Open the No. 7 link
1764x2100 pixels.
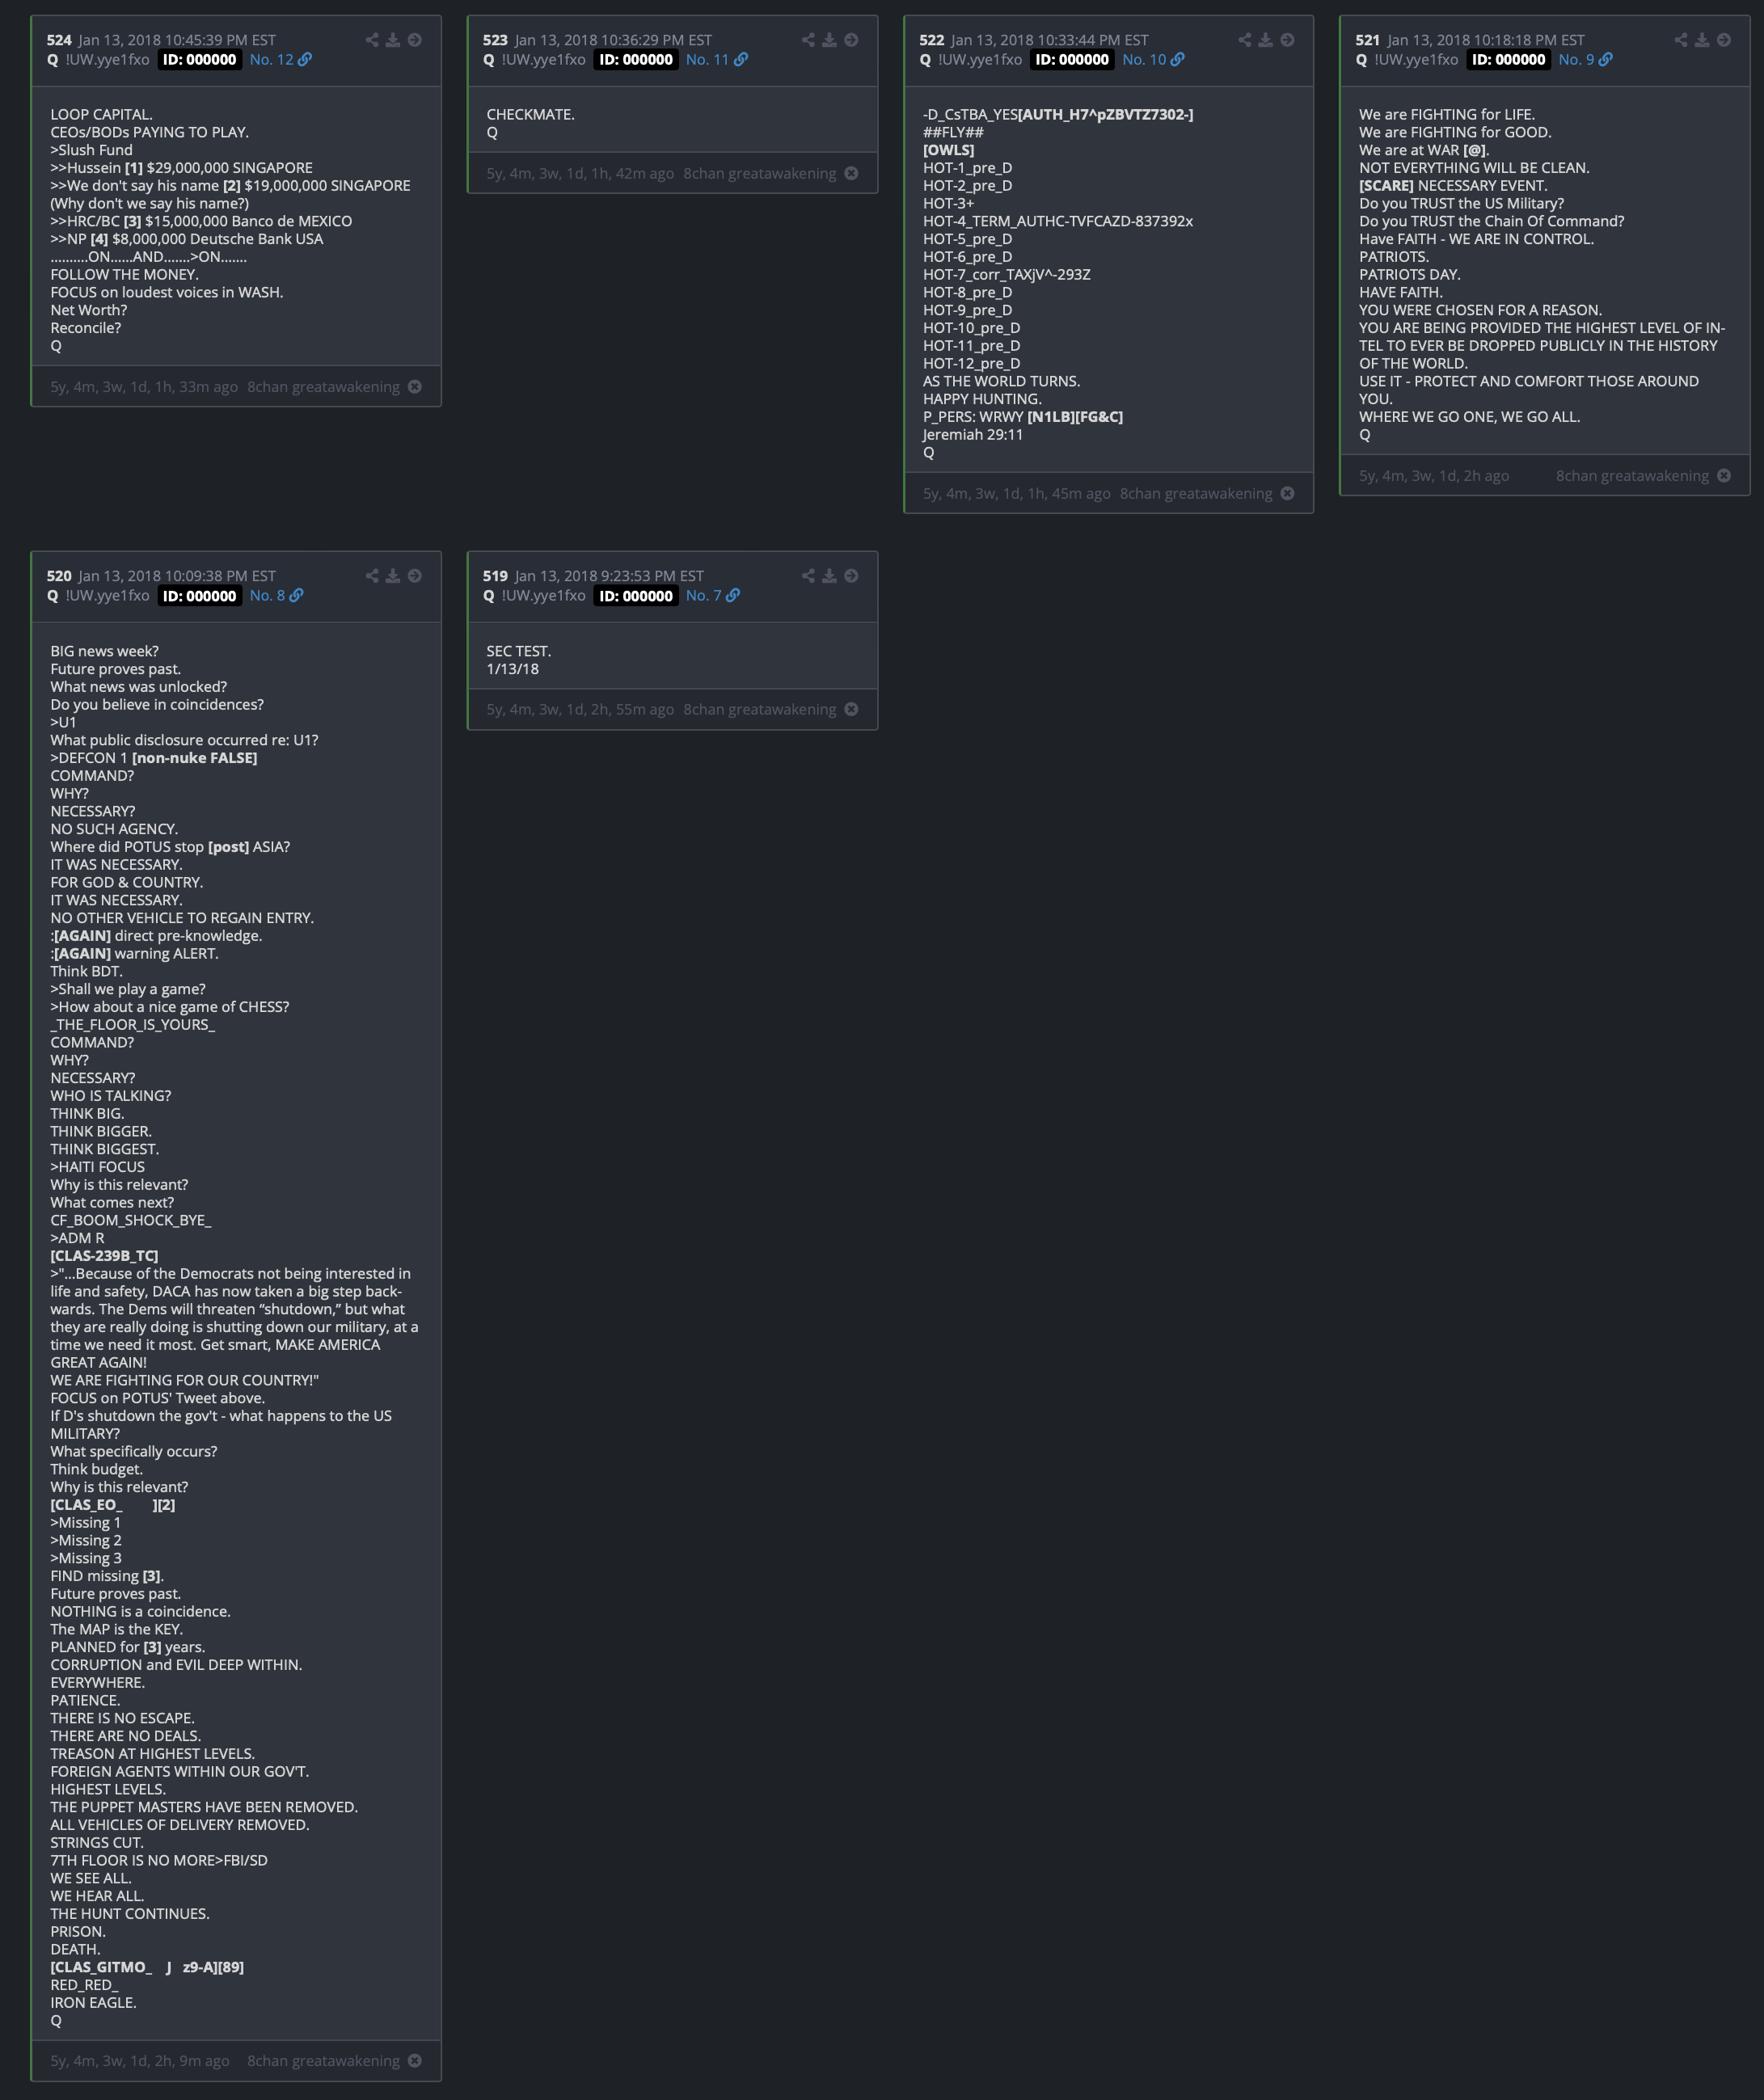(713, 595)
